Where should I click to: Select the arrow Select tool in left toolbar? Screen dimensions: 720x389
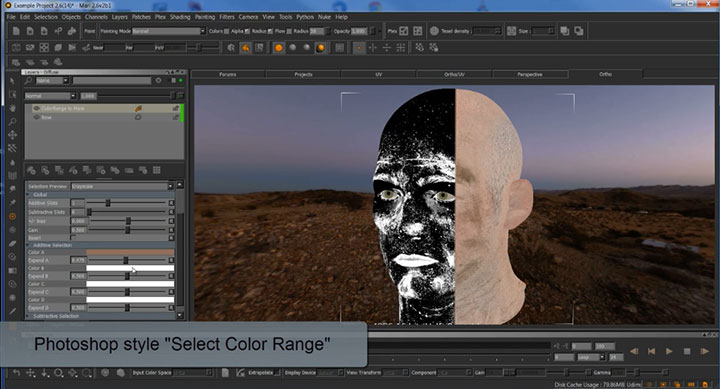point(12,81)
